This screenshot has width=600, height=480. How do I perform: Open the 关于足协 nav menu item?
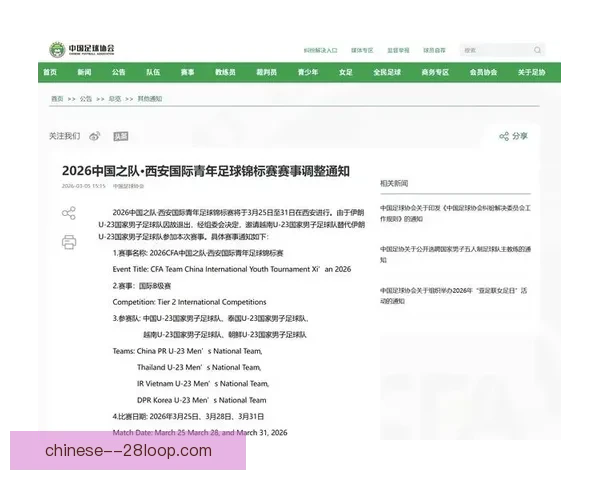pyautogui.click(x=532, y=72)
